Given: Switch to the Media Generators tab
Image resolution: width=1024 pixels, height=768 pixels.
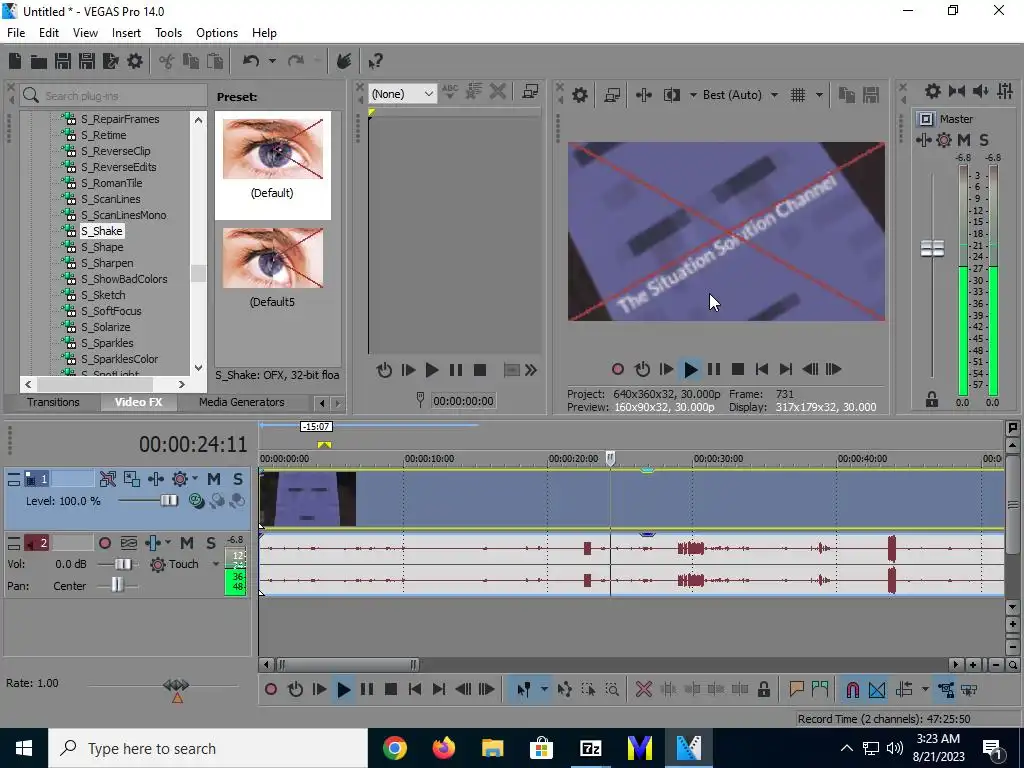Looking at the screenshot, I should (242, 402).
